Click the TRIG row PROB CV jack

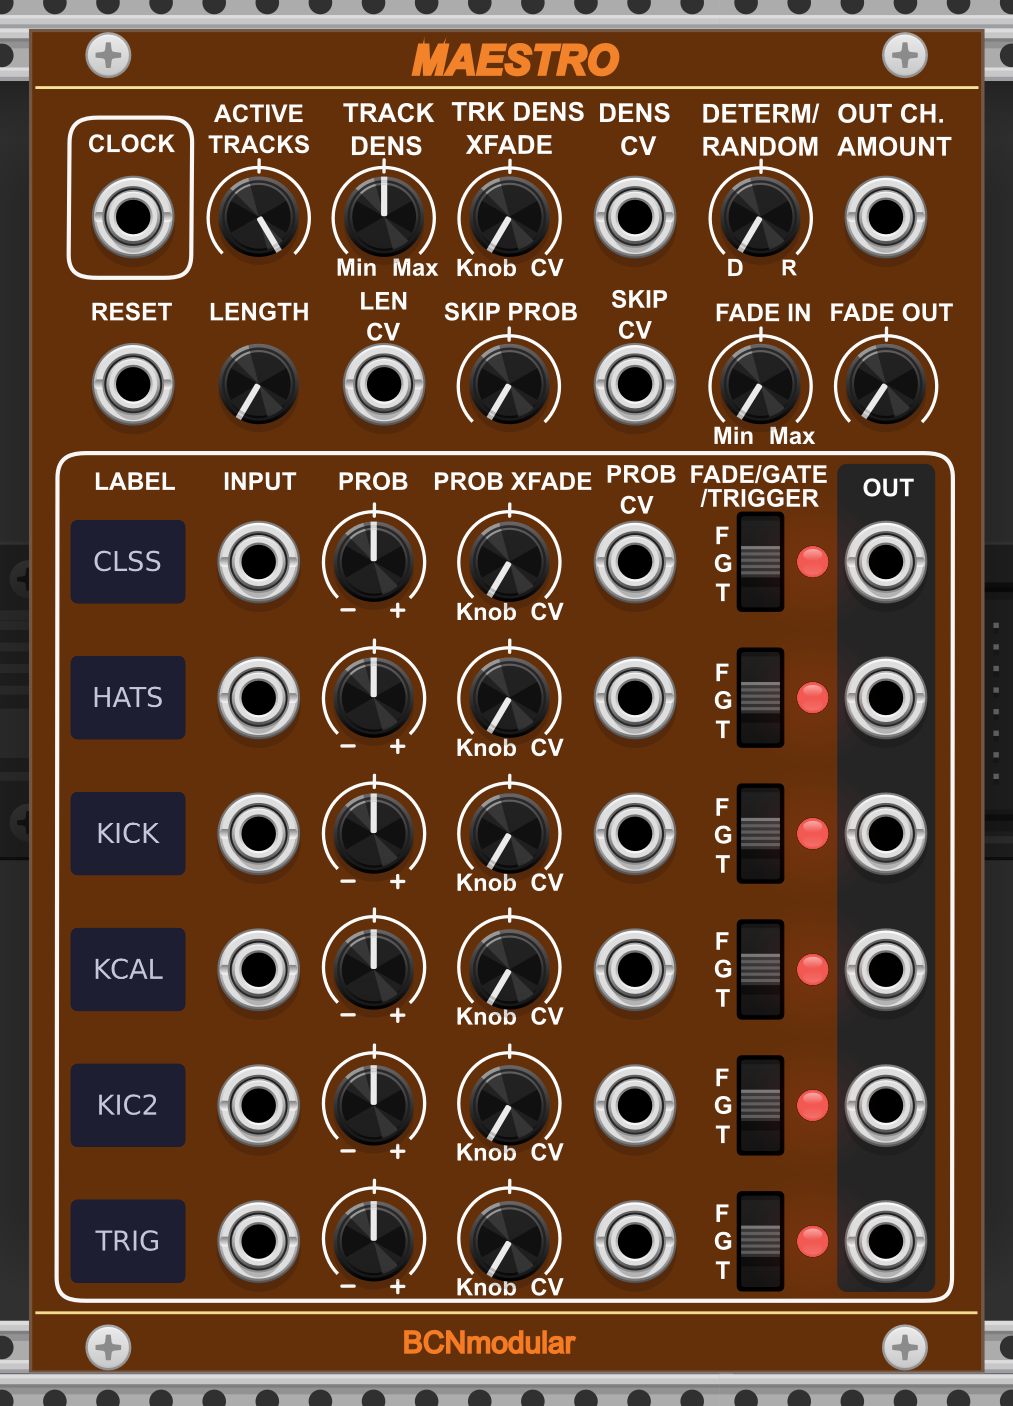click(635, 1241)
